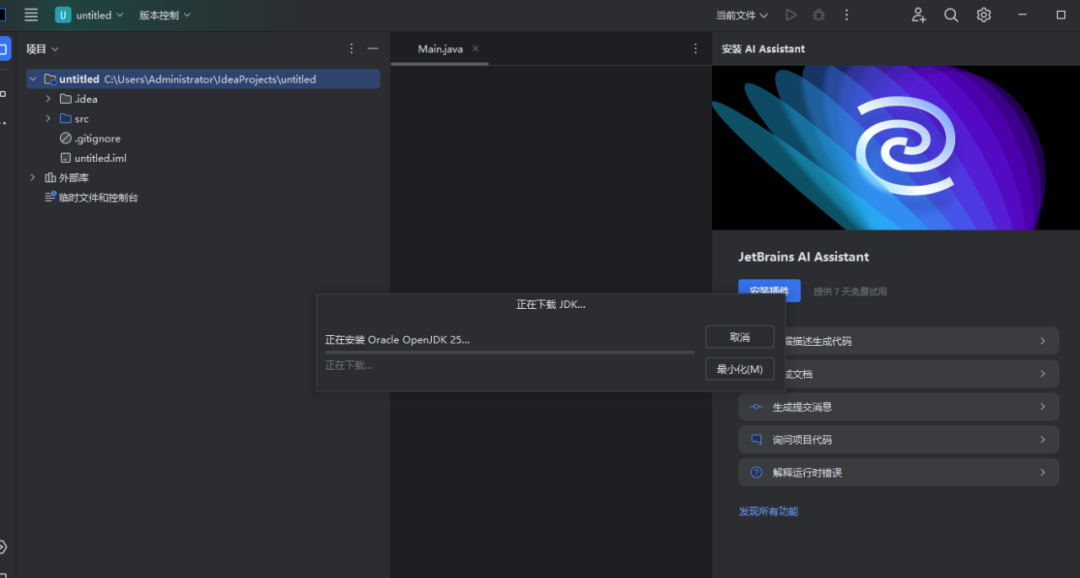This screenshot has width=1080, height=578.
Task: Close the Main.java tab
Action: tap(476, 49)
